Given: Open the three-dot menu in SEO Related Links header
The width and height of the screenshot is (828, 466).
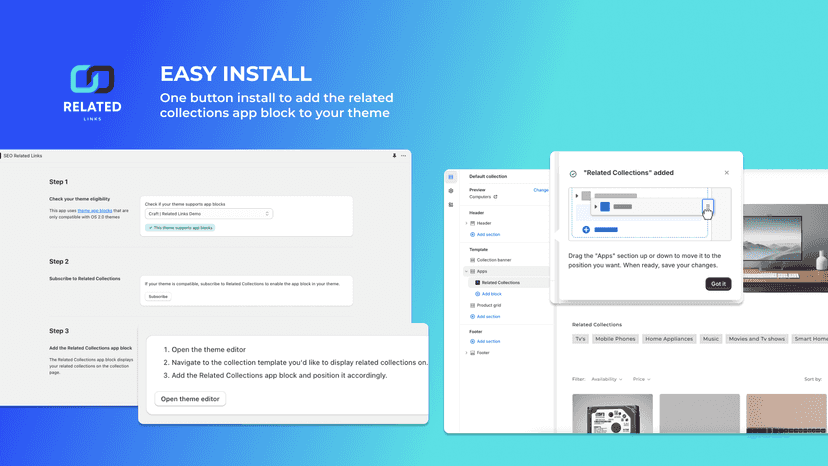Looking at the screenshot, I should [x=403, y=156].
